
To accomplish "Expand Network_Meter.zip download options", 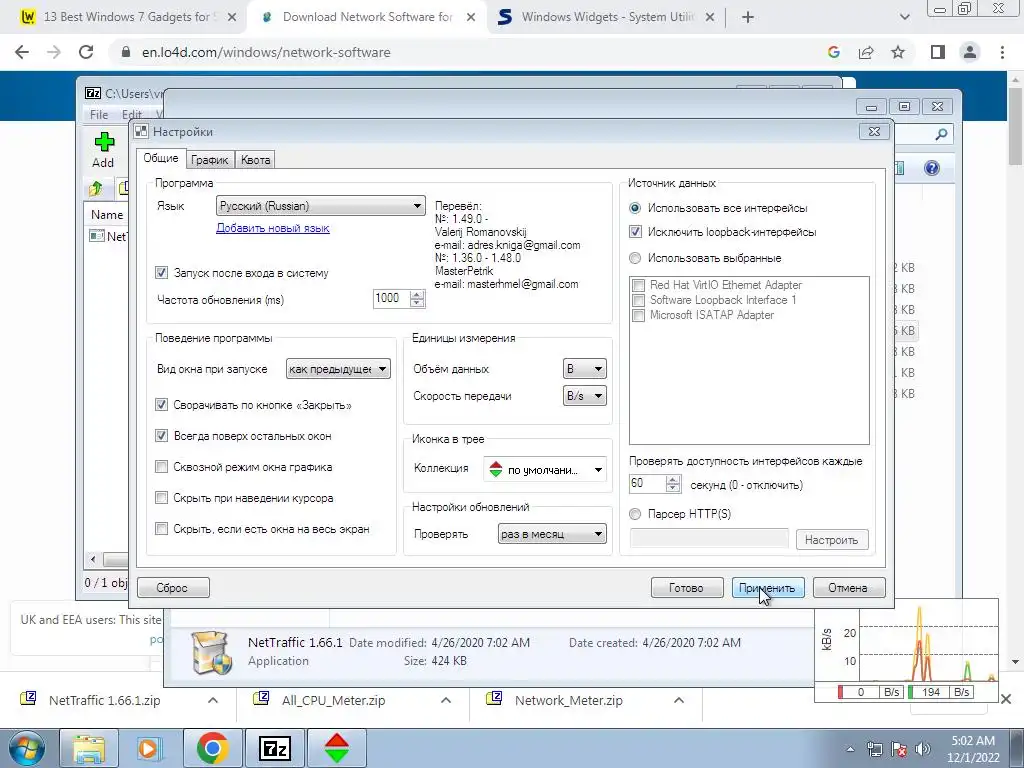I will pyautogui.click(x=679, y=700).
